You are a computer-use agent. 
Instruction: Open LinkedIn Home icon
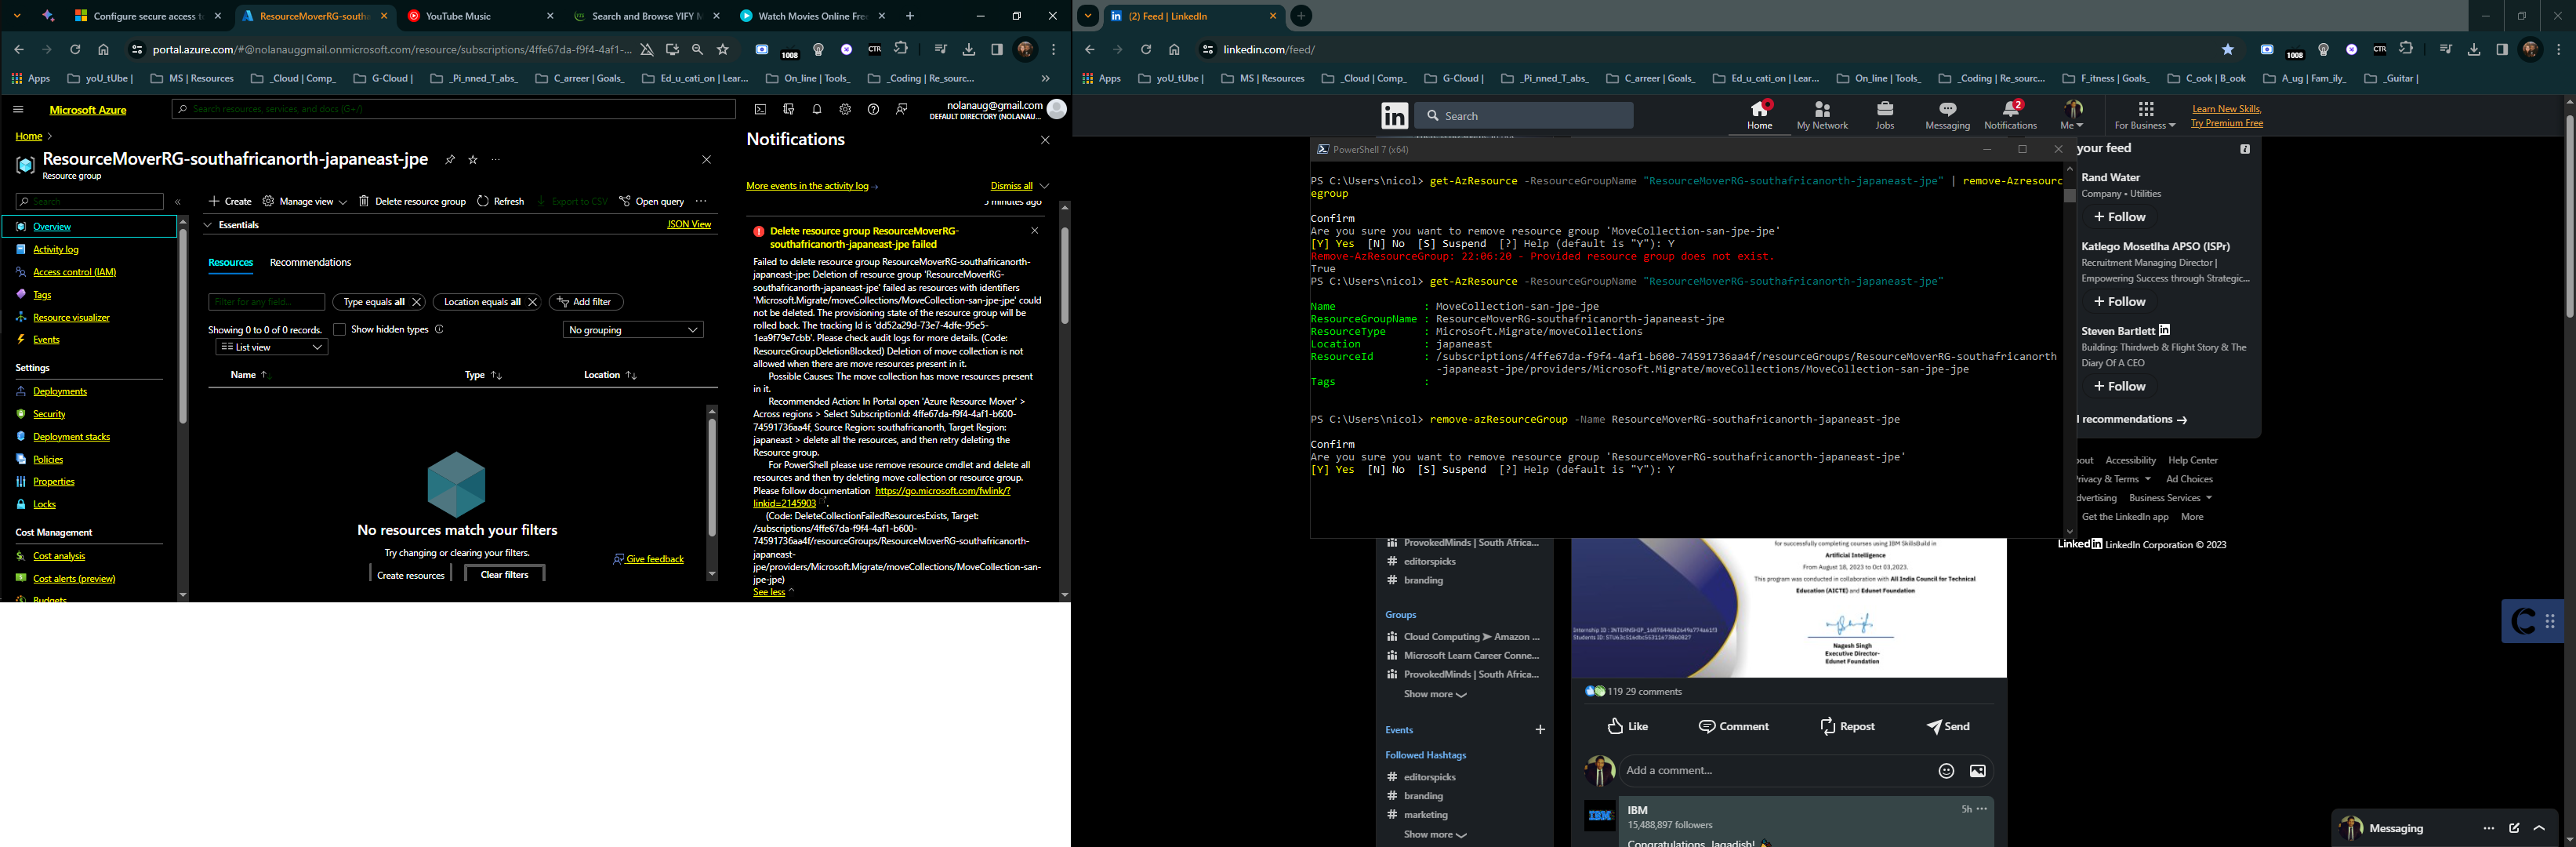tap(1760, 115)
